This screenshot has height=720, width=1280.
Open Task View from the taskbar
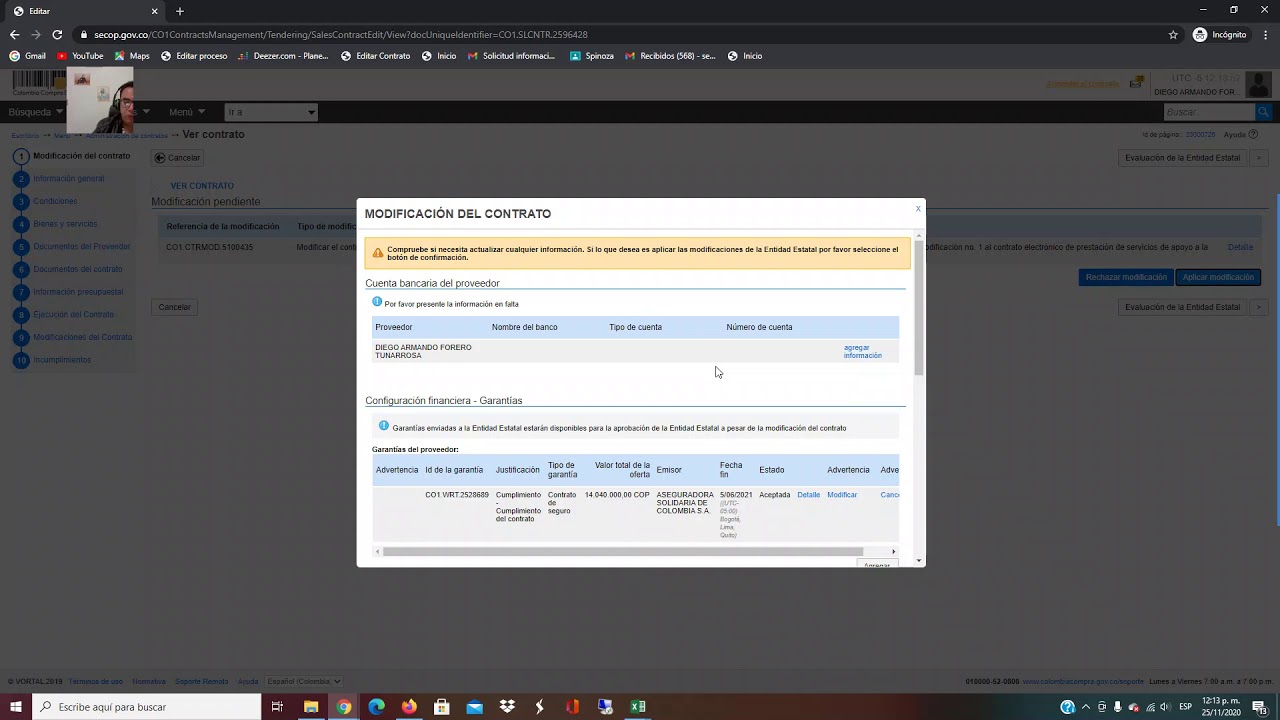click(277, 707)
